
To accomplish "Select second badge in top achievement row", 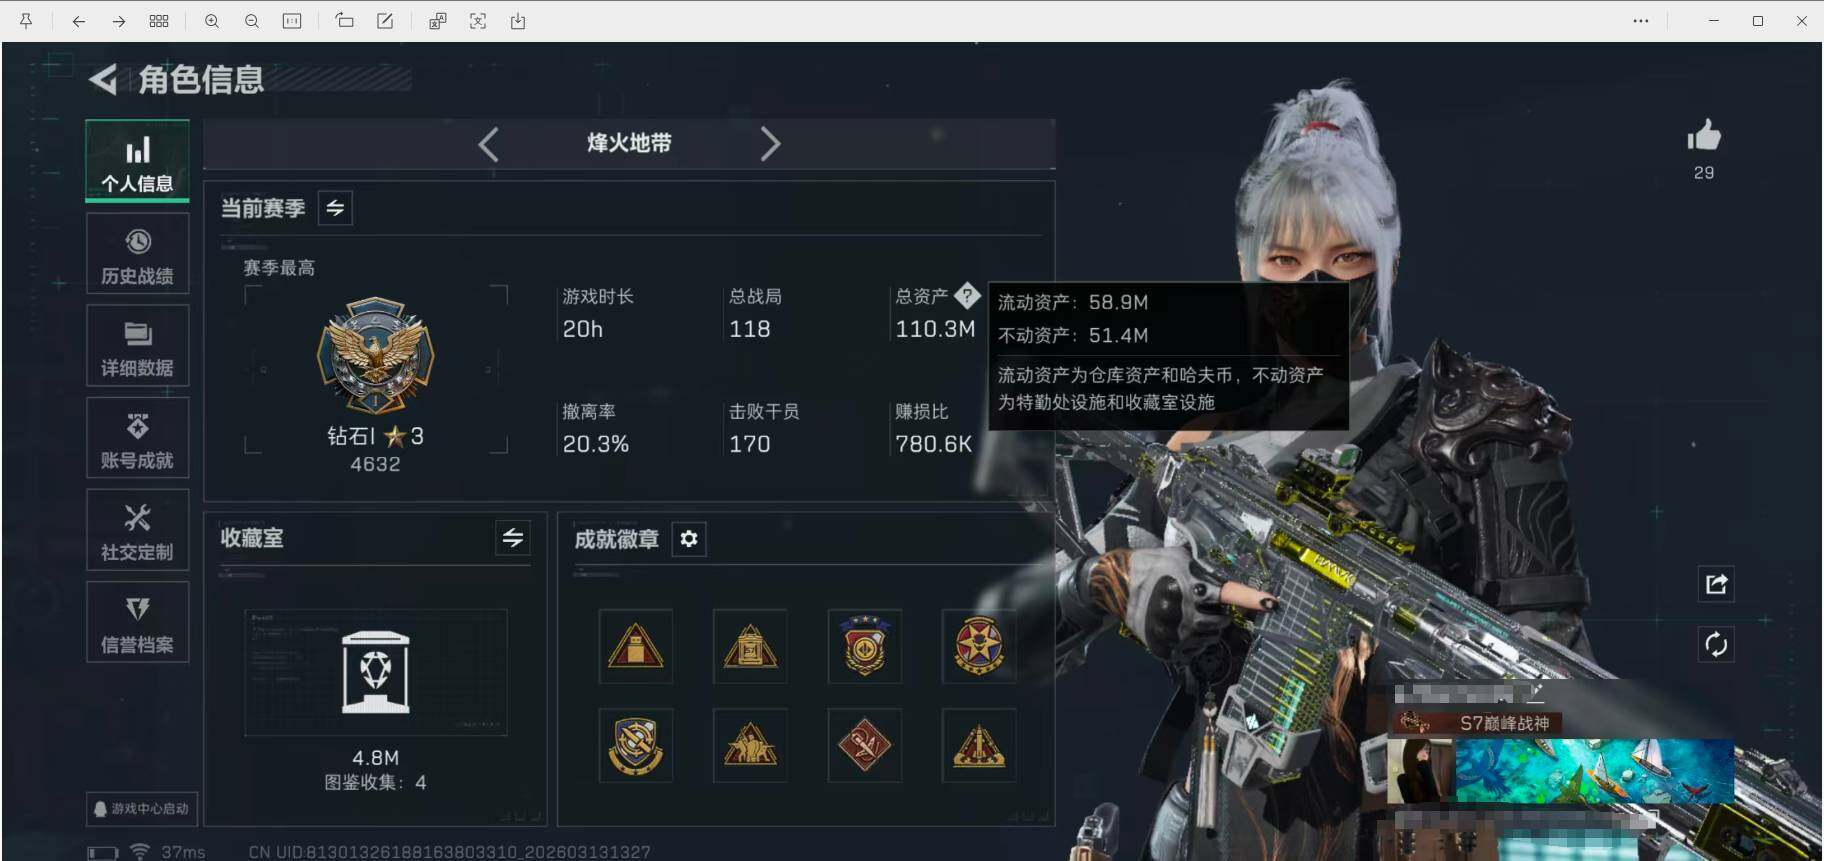I will (750, 646).
